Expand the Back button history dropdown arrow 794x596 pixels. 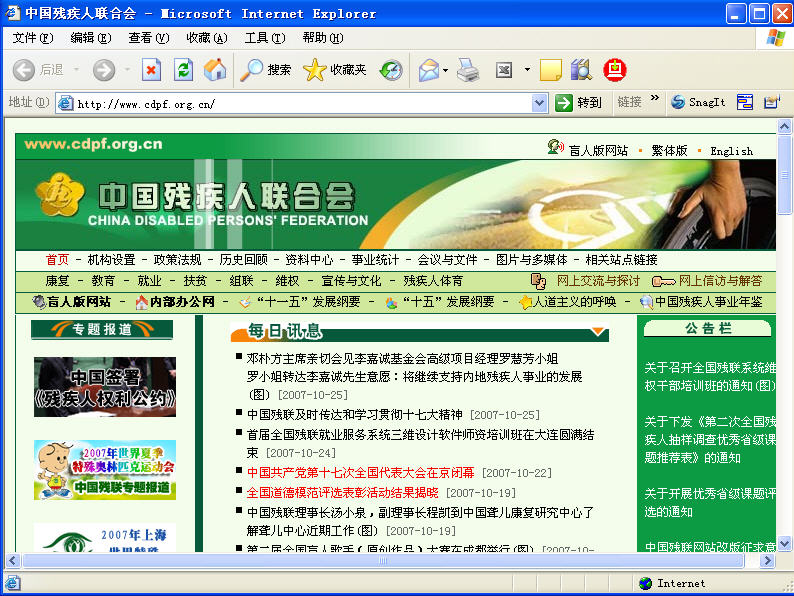(x=76, y=70)
